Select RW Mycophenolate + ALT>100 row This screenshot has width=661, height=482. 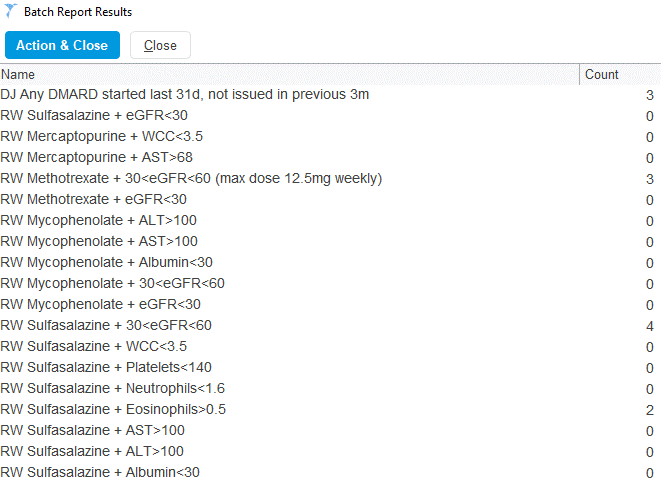[x=113, y=221]
